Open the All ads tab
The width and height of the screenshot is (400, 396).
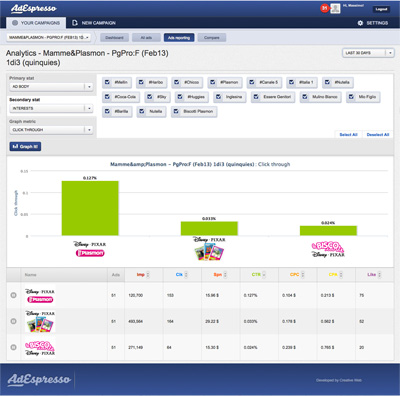tap(146, 38)
